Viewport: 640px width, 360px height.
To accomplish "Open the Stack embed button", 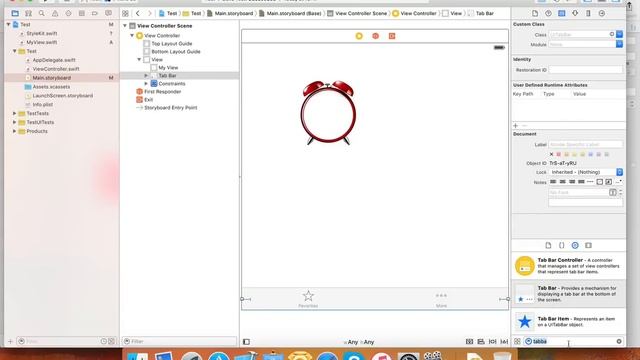I will (469, 342).
